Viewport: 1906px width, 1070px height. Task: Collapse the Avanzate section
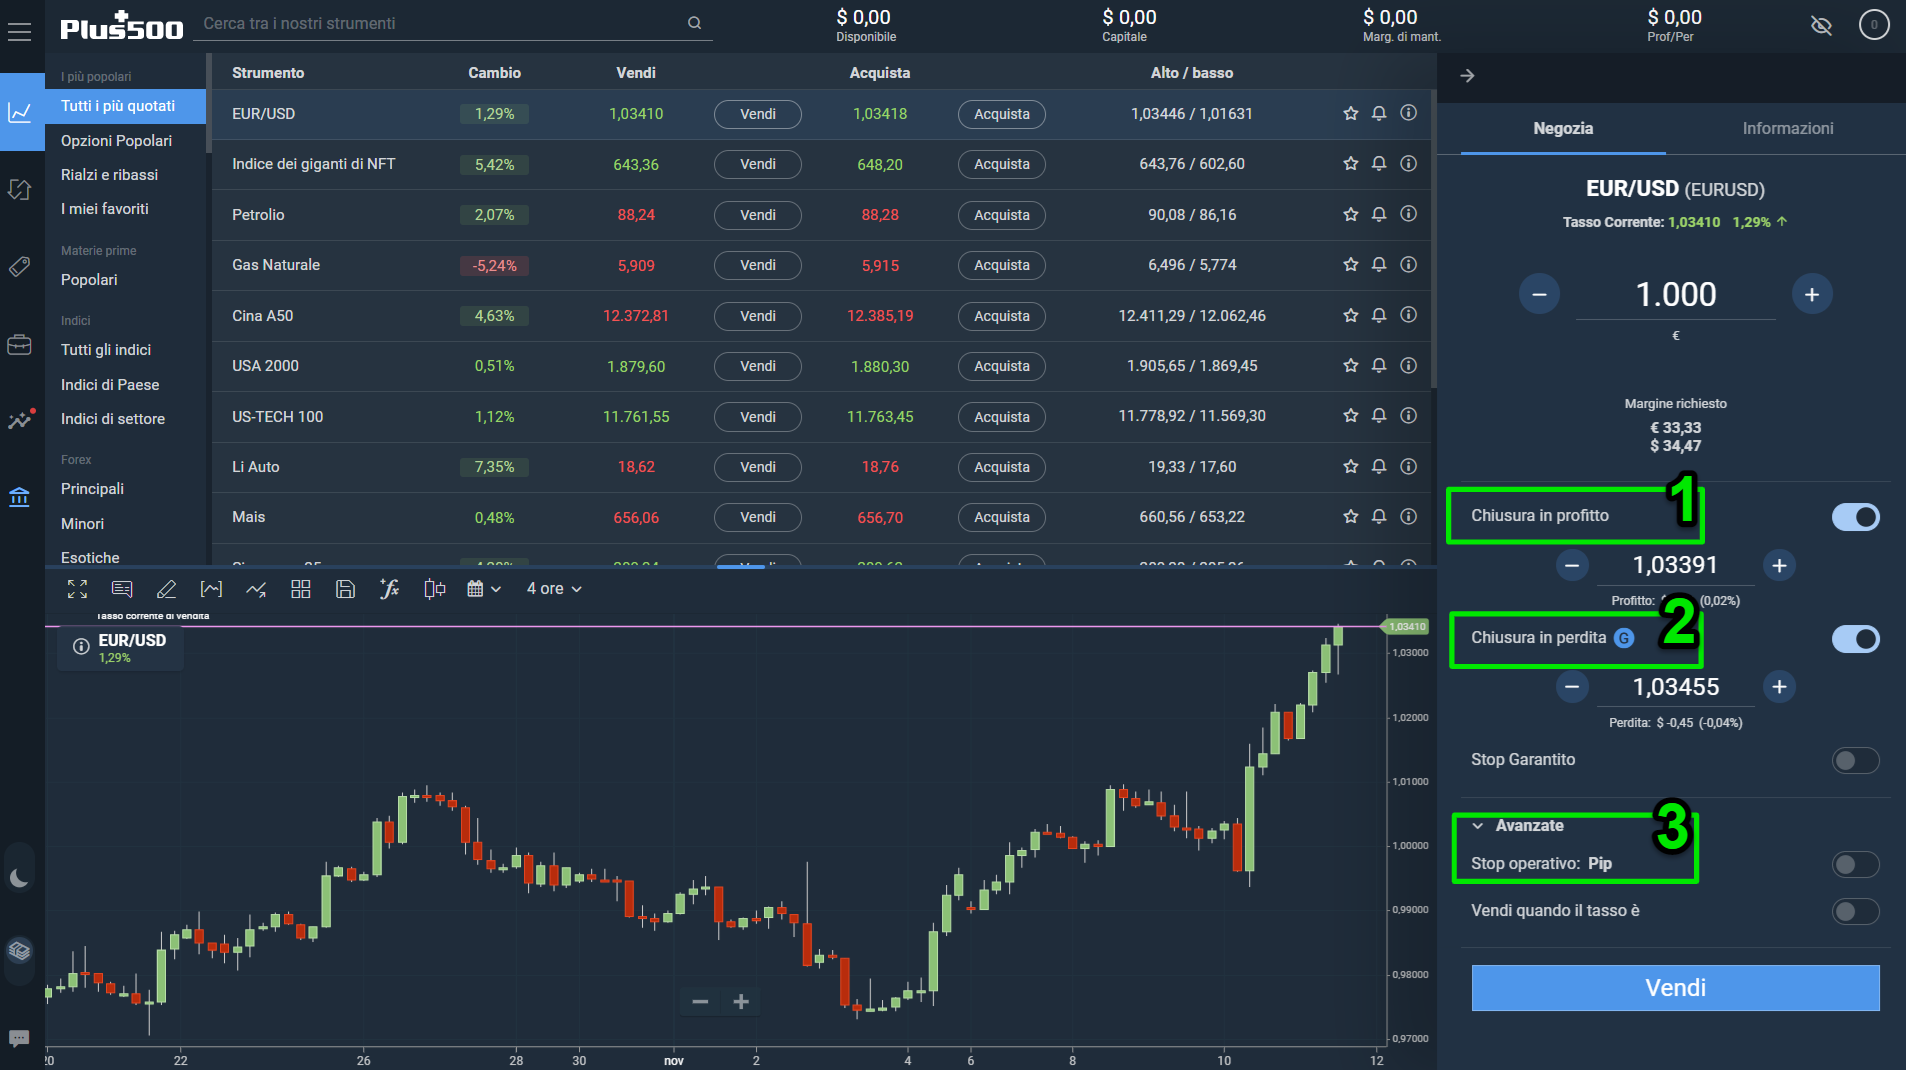coord(1517,826)
